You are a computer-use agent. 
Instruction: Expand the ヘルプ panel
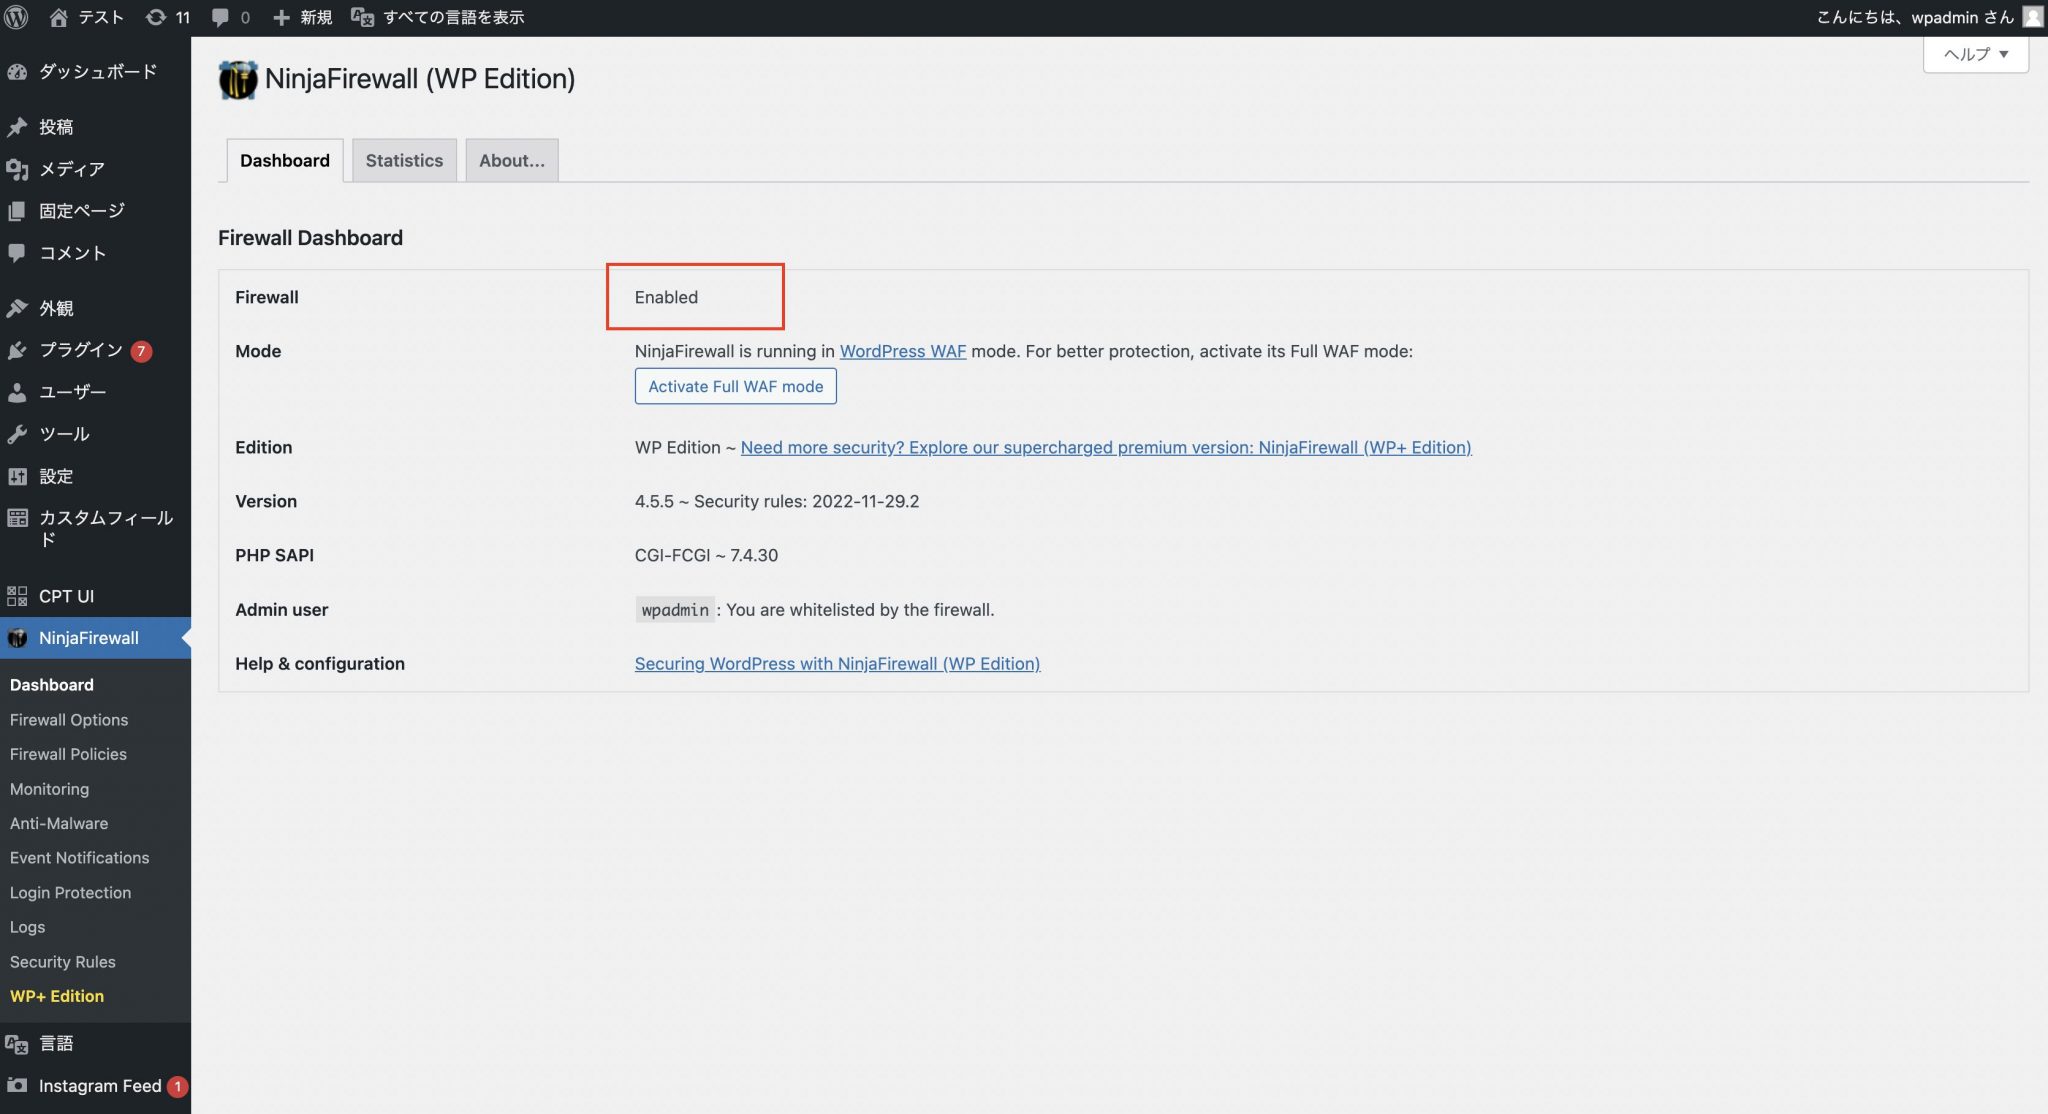click(x=1974, y=54)
